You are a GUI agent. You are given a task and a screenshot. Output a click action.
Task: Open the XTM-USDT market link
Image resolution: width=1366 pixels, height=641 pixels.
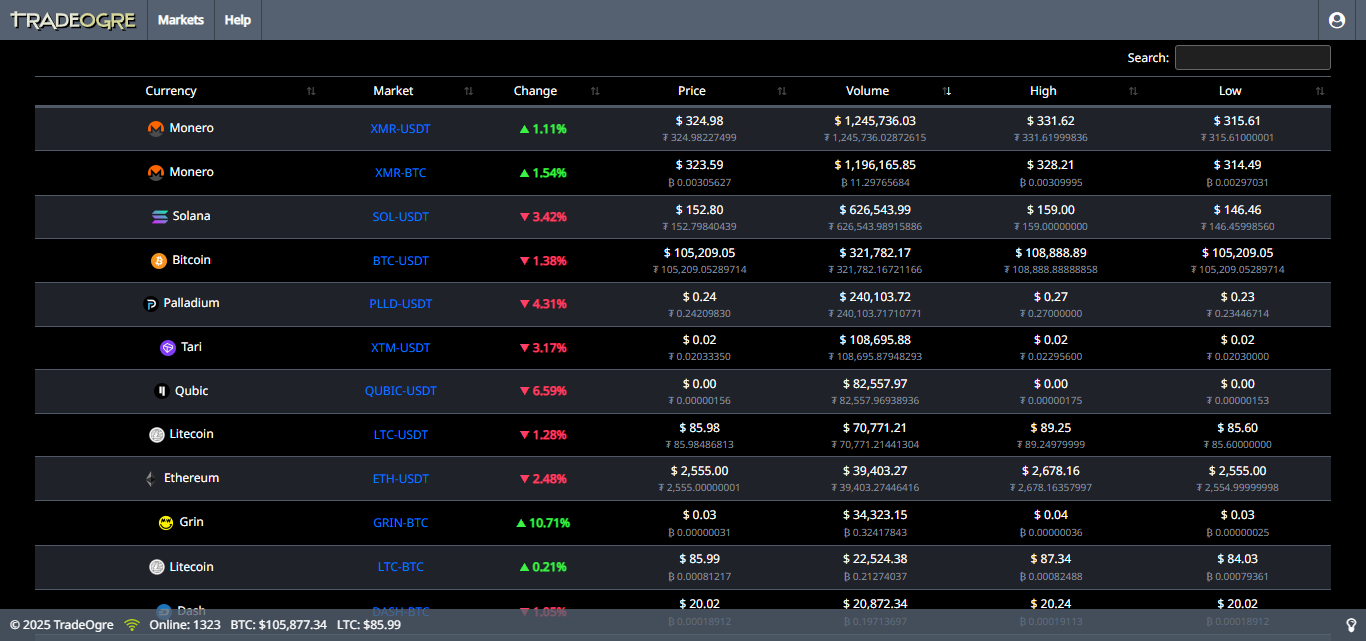point(401,348)
